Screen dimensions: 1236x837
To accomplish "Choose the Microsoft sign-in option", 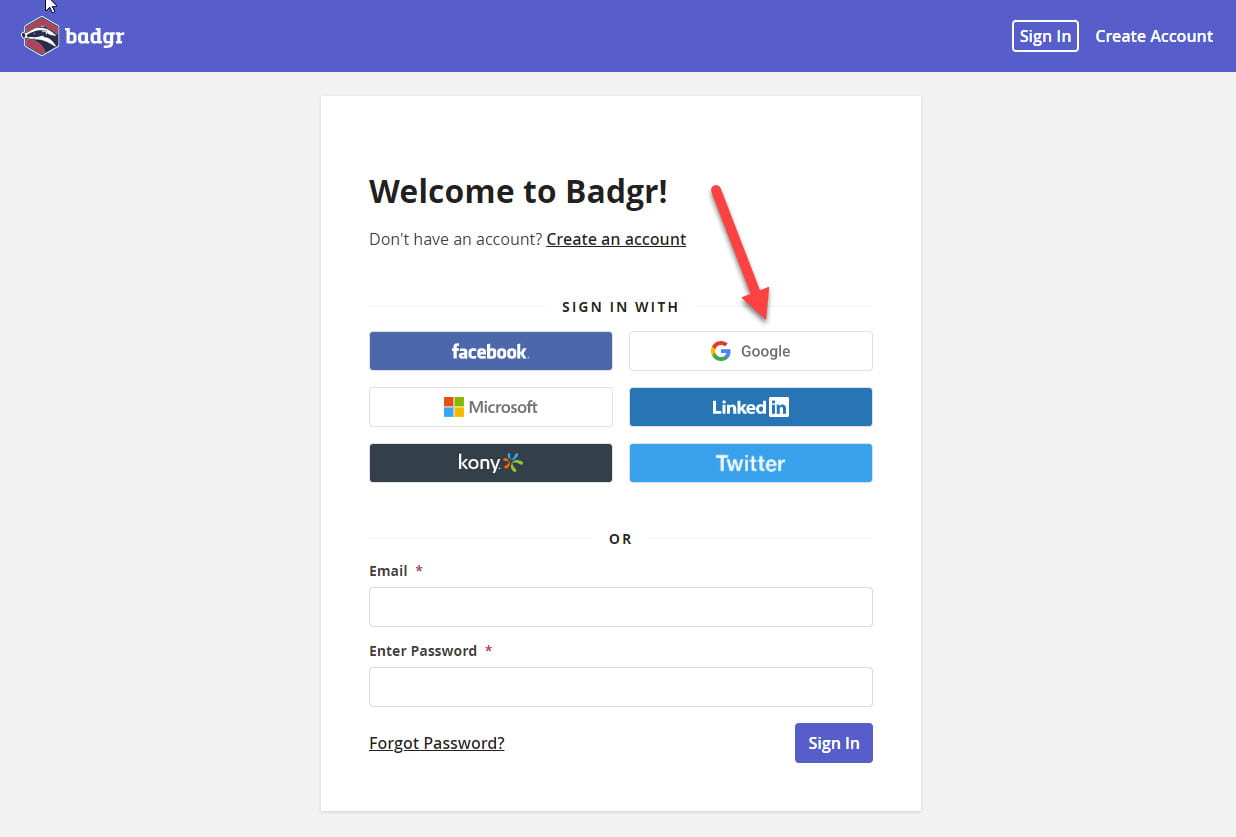I will (491, 407).
